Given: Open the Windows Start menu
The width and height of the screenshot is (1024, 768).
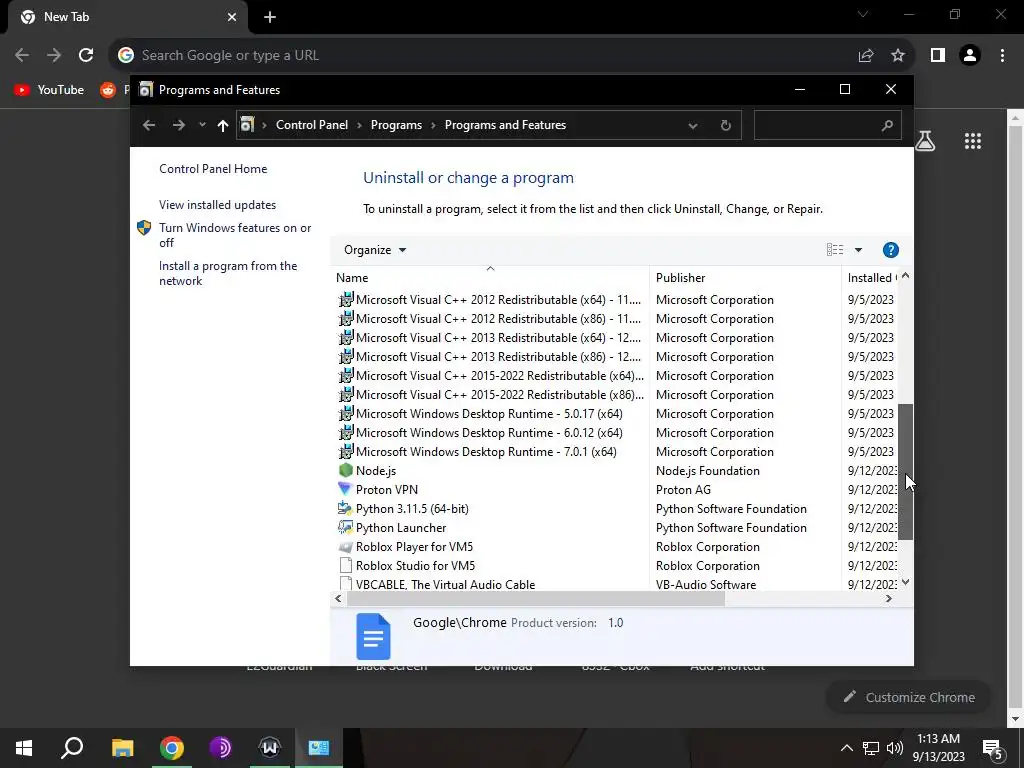Looking at the screenshot, I should (24, 748).
